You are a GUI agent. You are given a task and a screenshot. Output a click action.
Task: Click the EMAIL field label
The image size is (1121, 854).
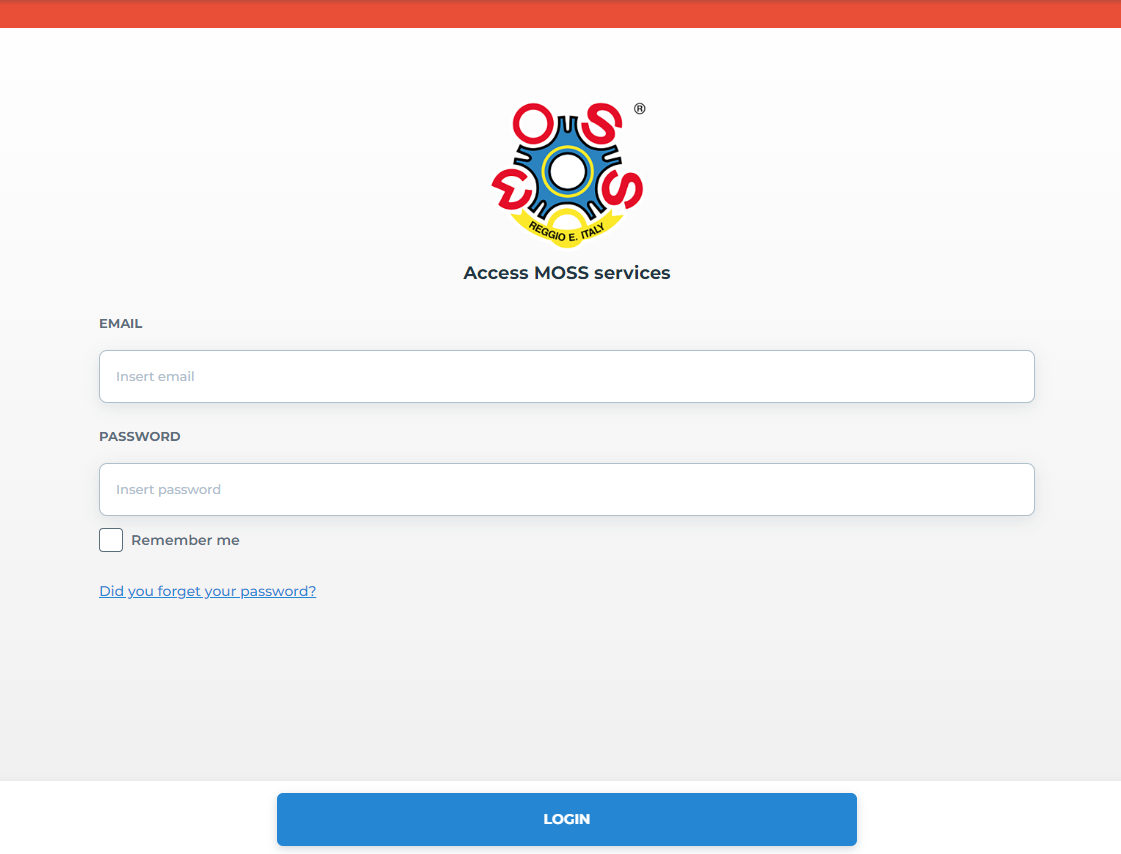coord(121,324)
